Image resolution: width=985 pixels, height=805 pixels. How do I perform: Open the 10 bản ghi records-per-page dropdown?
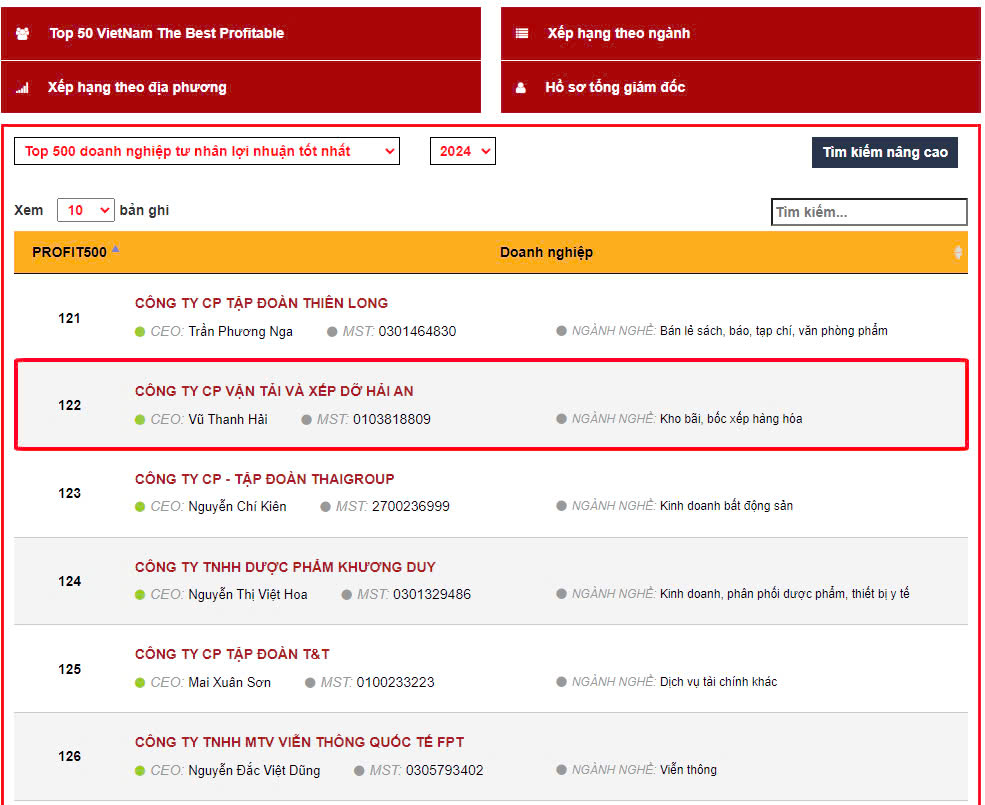[85, 211]
